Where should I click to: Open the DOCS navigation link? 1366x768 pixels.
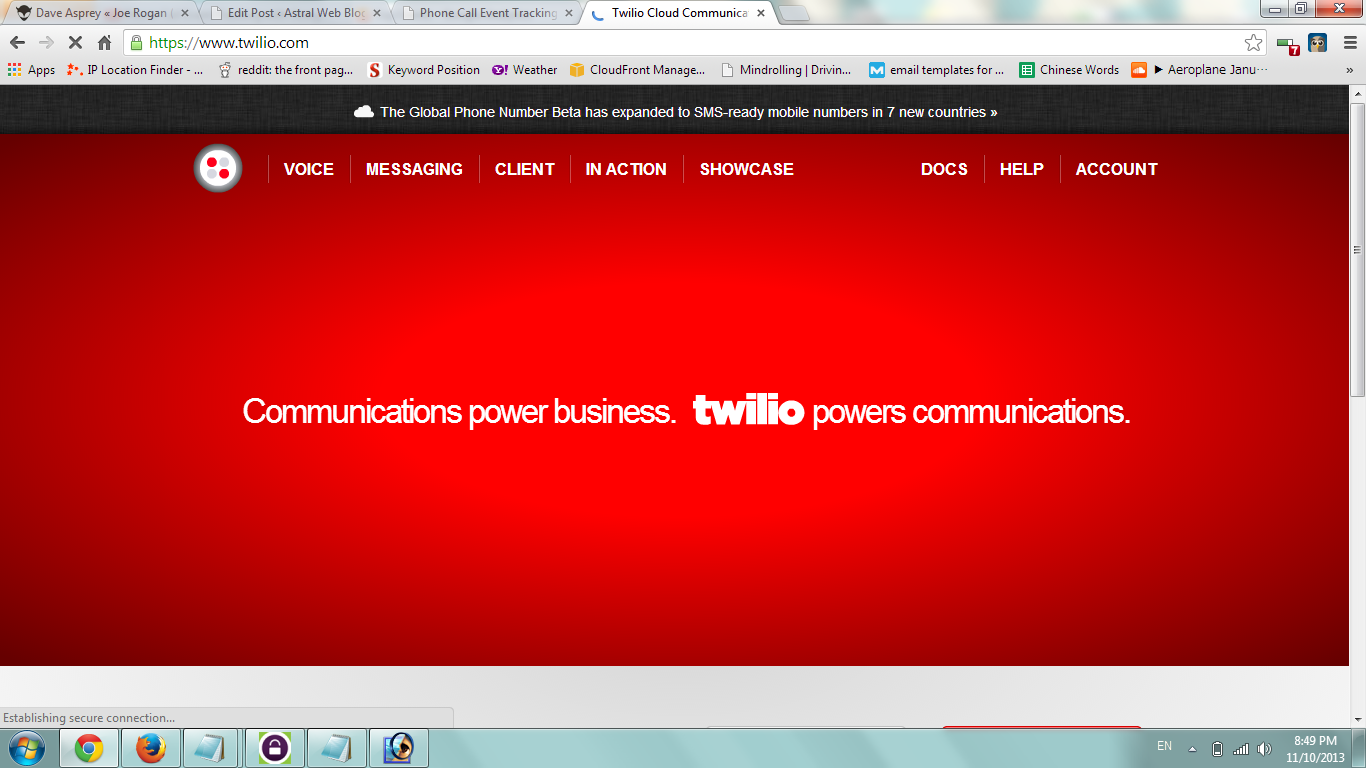point(944,169)
